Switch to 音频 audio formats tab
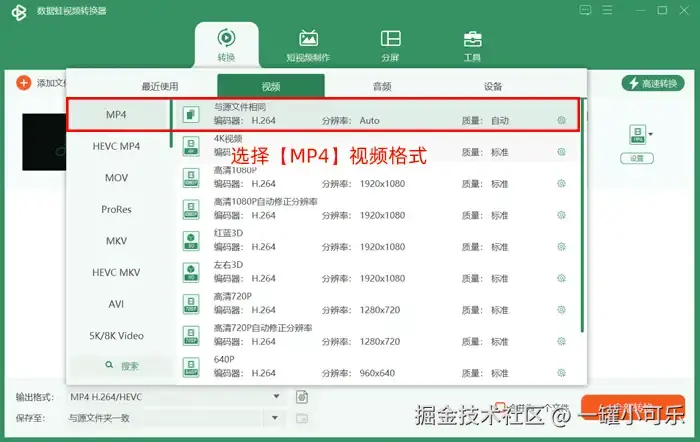This screenshot has width=700, height=442. [x=382, y=86]
